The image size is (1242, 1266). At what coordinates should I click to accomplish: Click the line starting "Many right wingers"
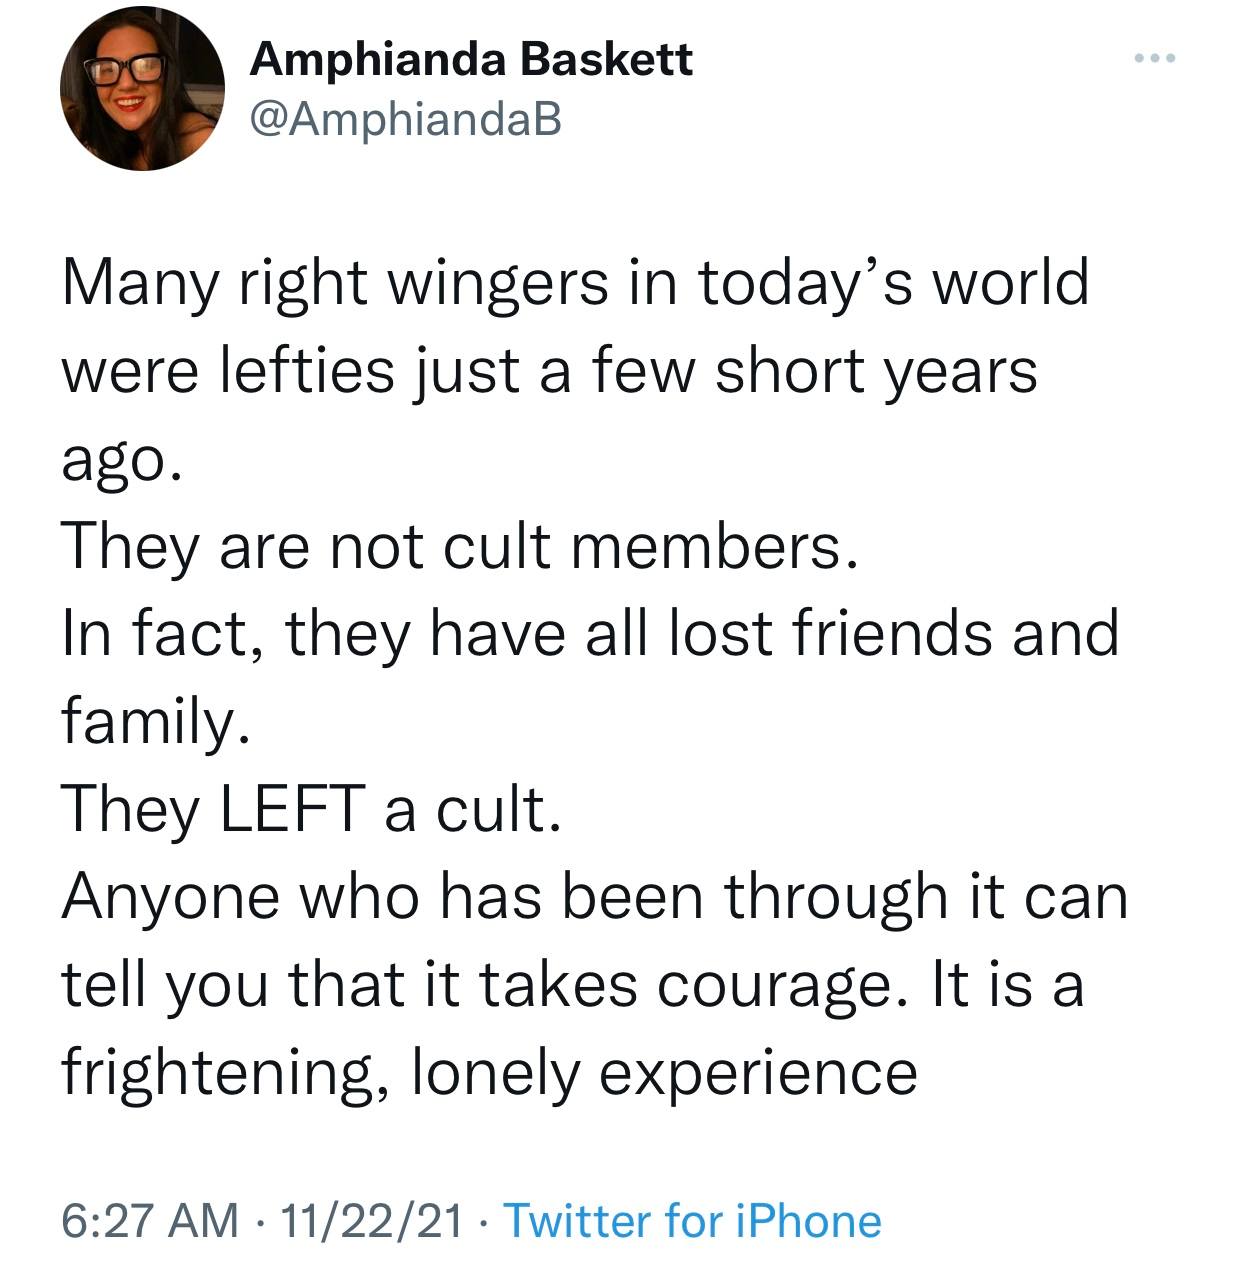point(575,283)
